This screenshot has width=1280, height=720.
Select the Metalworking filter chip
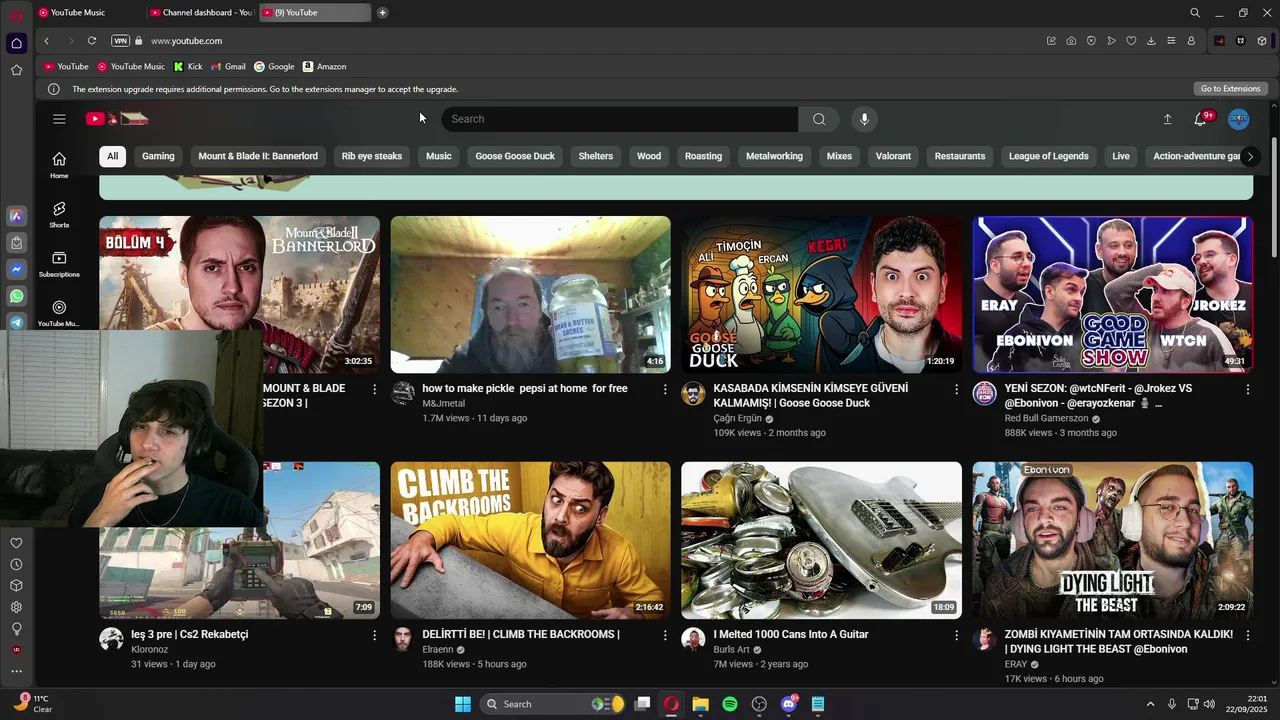click(x=774, y=156)
